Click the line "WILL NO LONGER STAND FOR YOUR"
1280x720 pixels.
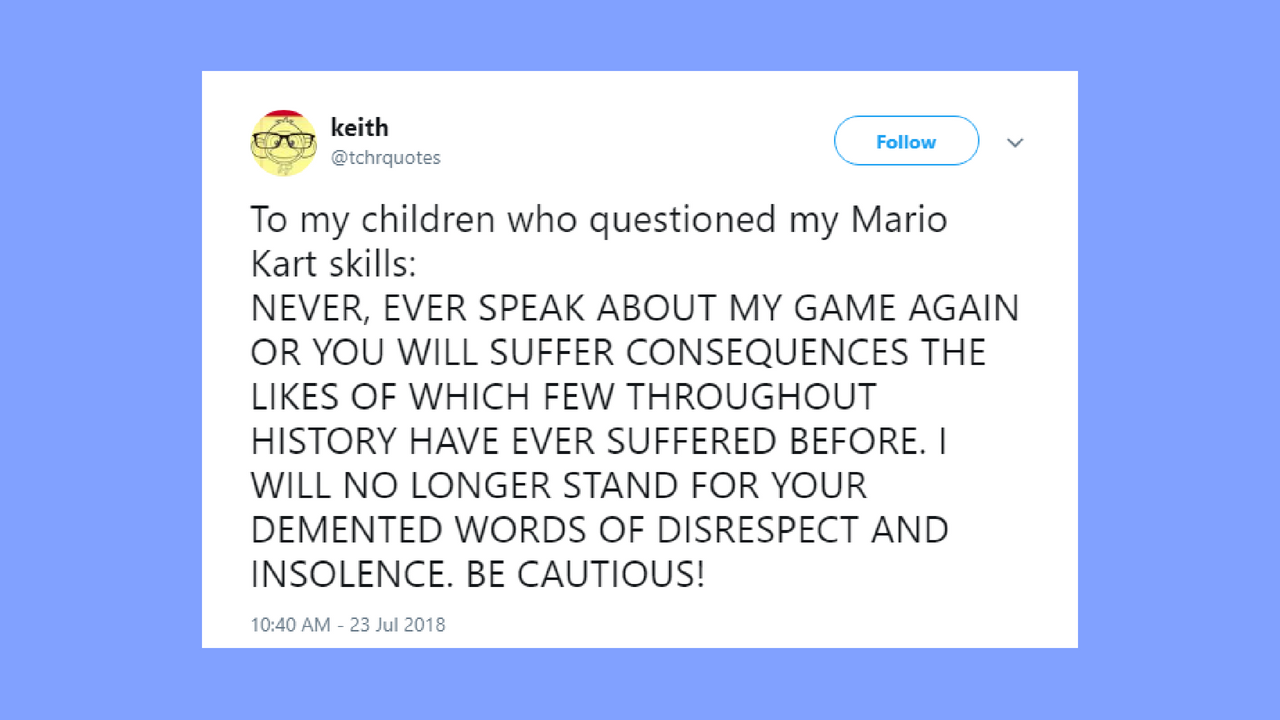pos(558,485)
